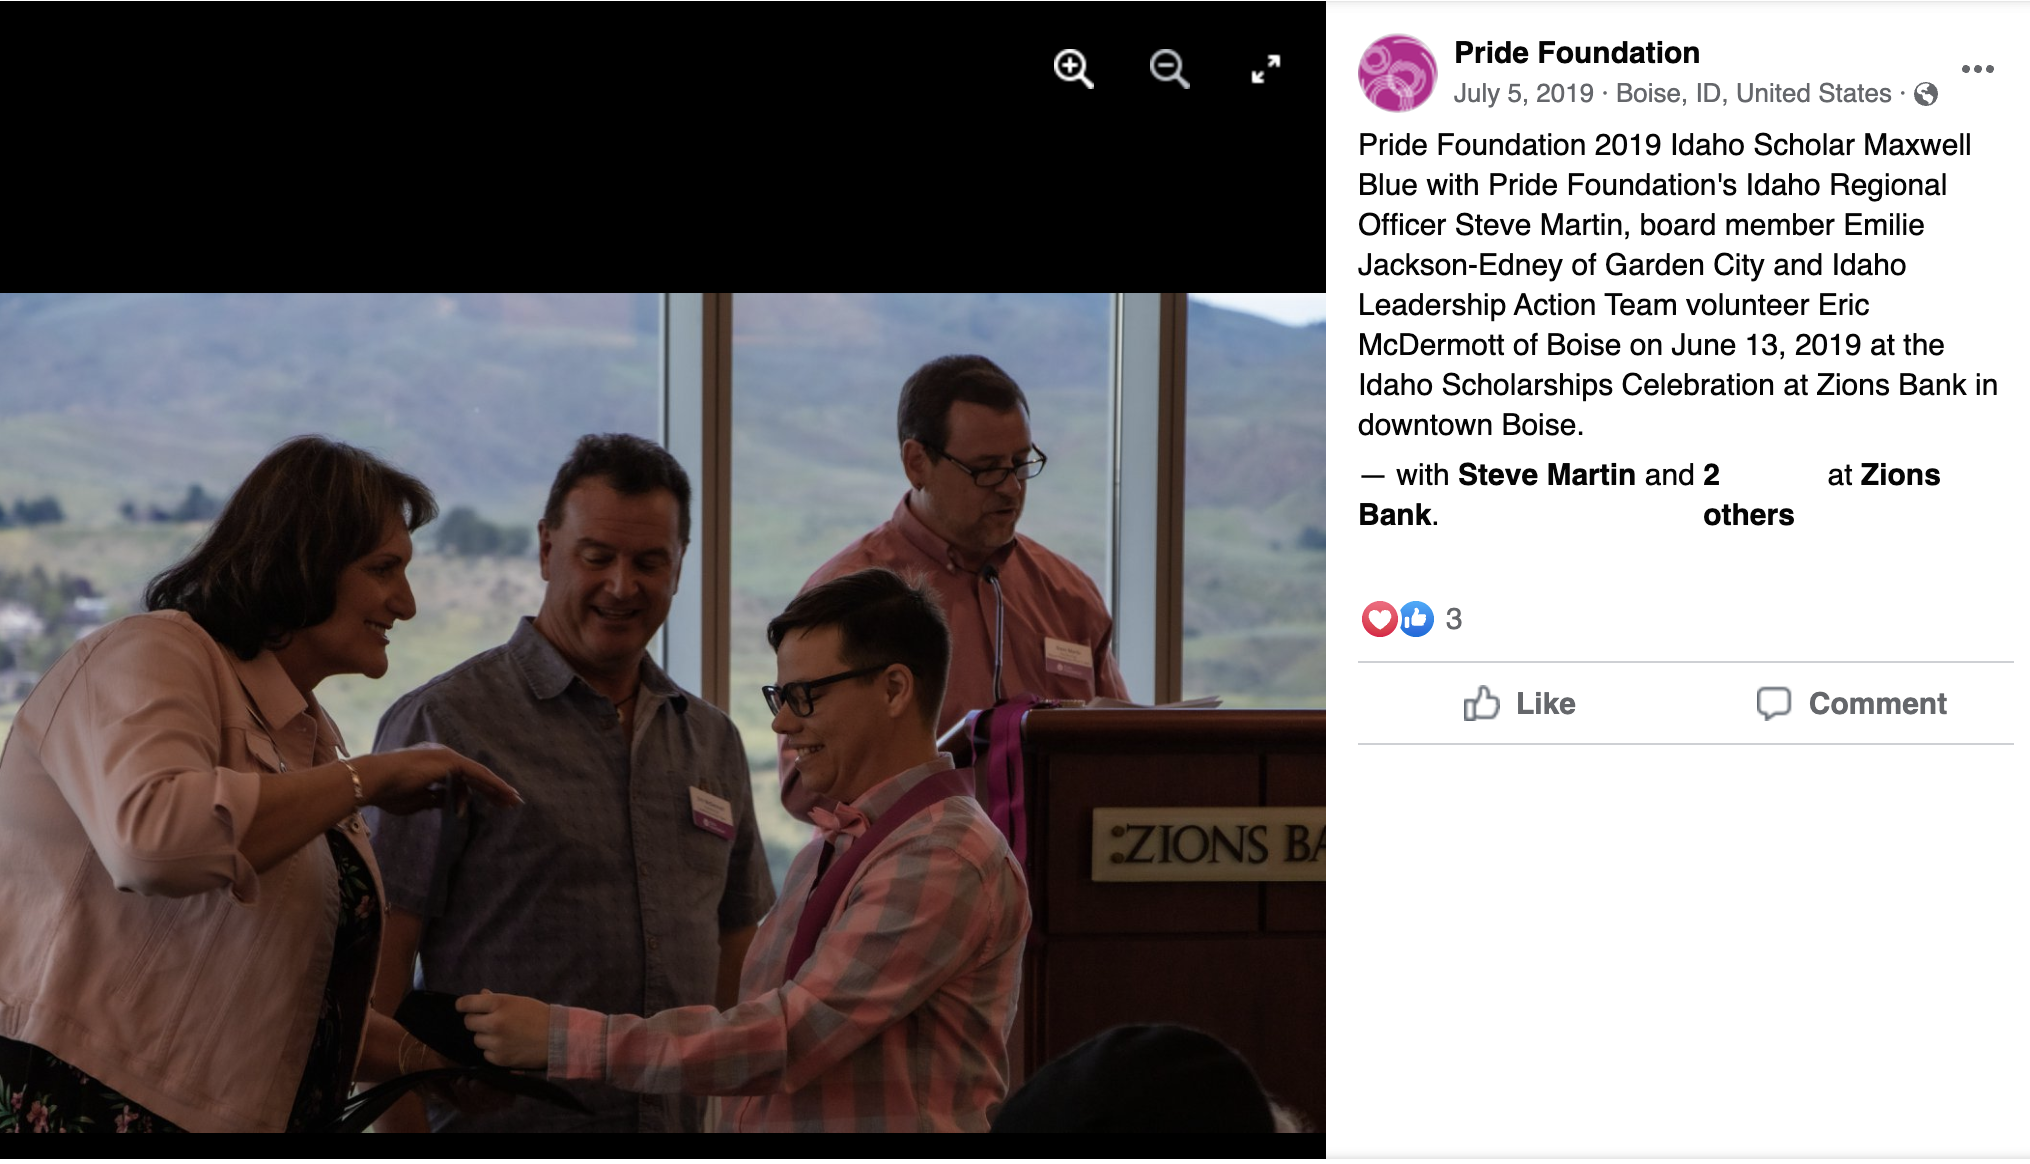Open tagged Steve Martin profile
The height and width of the screenshot is (1164, 2030).
click(1547, 474)
